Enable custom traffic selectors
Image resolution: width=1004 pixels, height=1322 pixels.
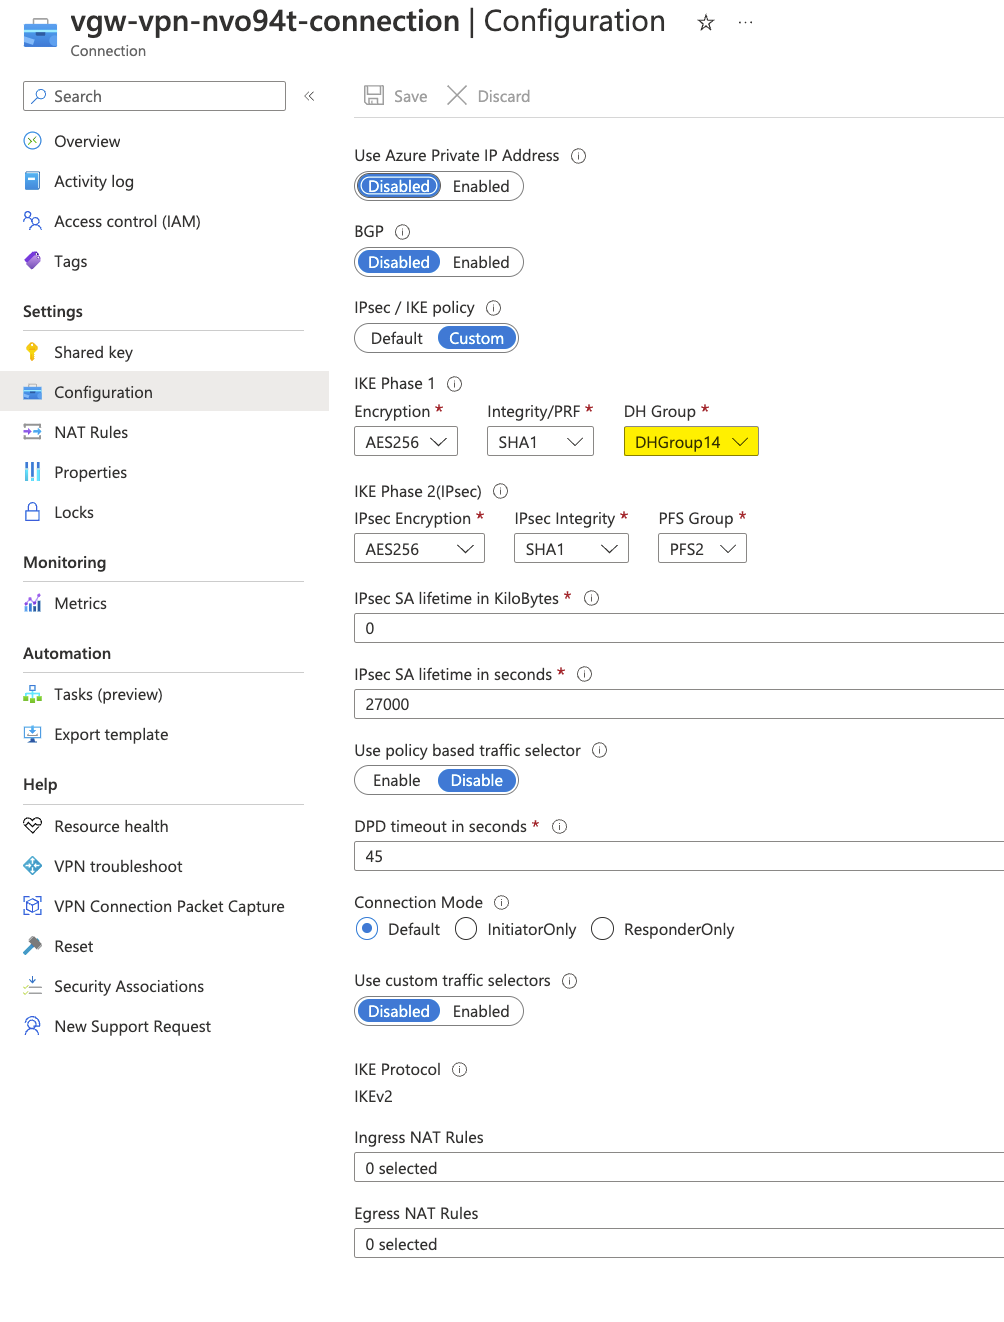point(481,1011)
